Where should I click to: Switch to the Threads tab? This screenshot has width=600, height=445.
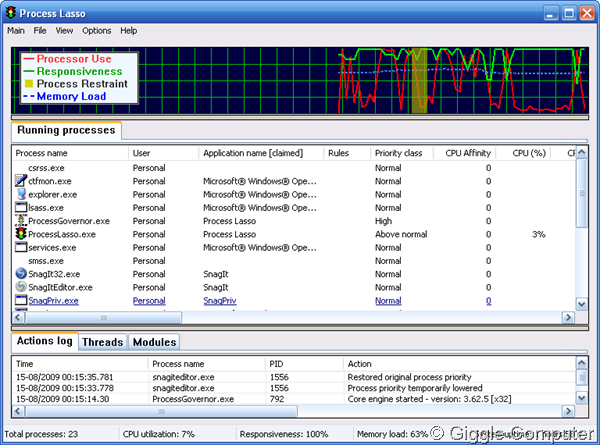point(103,342)
